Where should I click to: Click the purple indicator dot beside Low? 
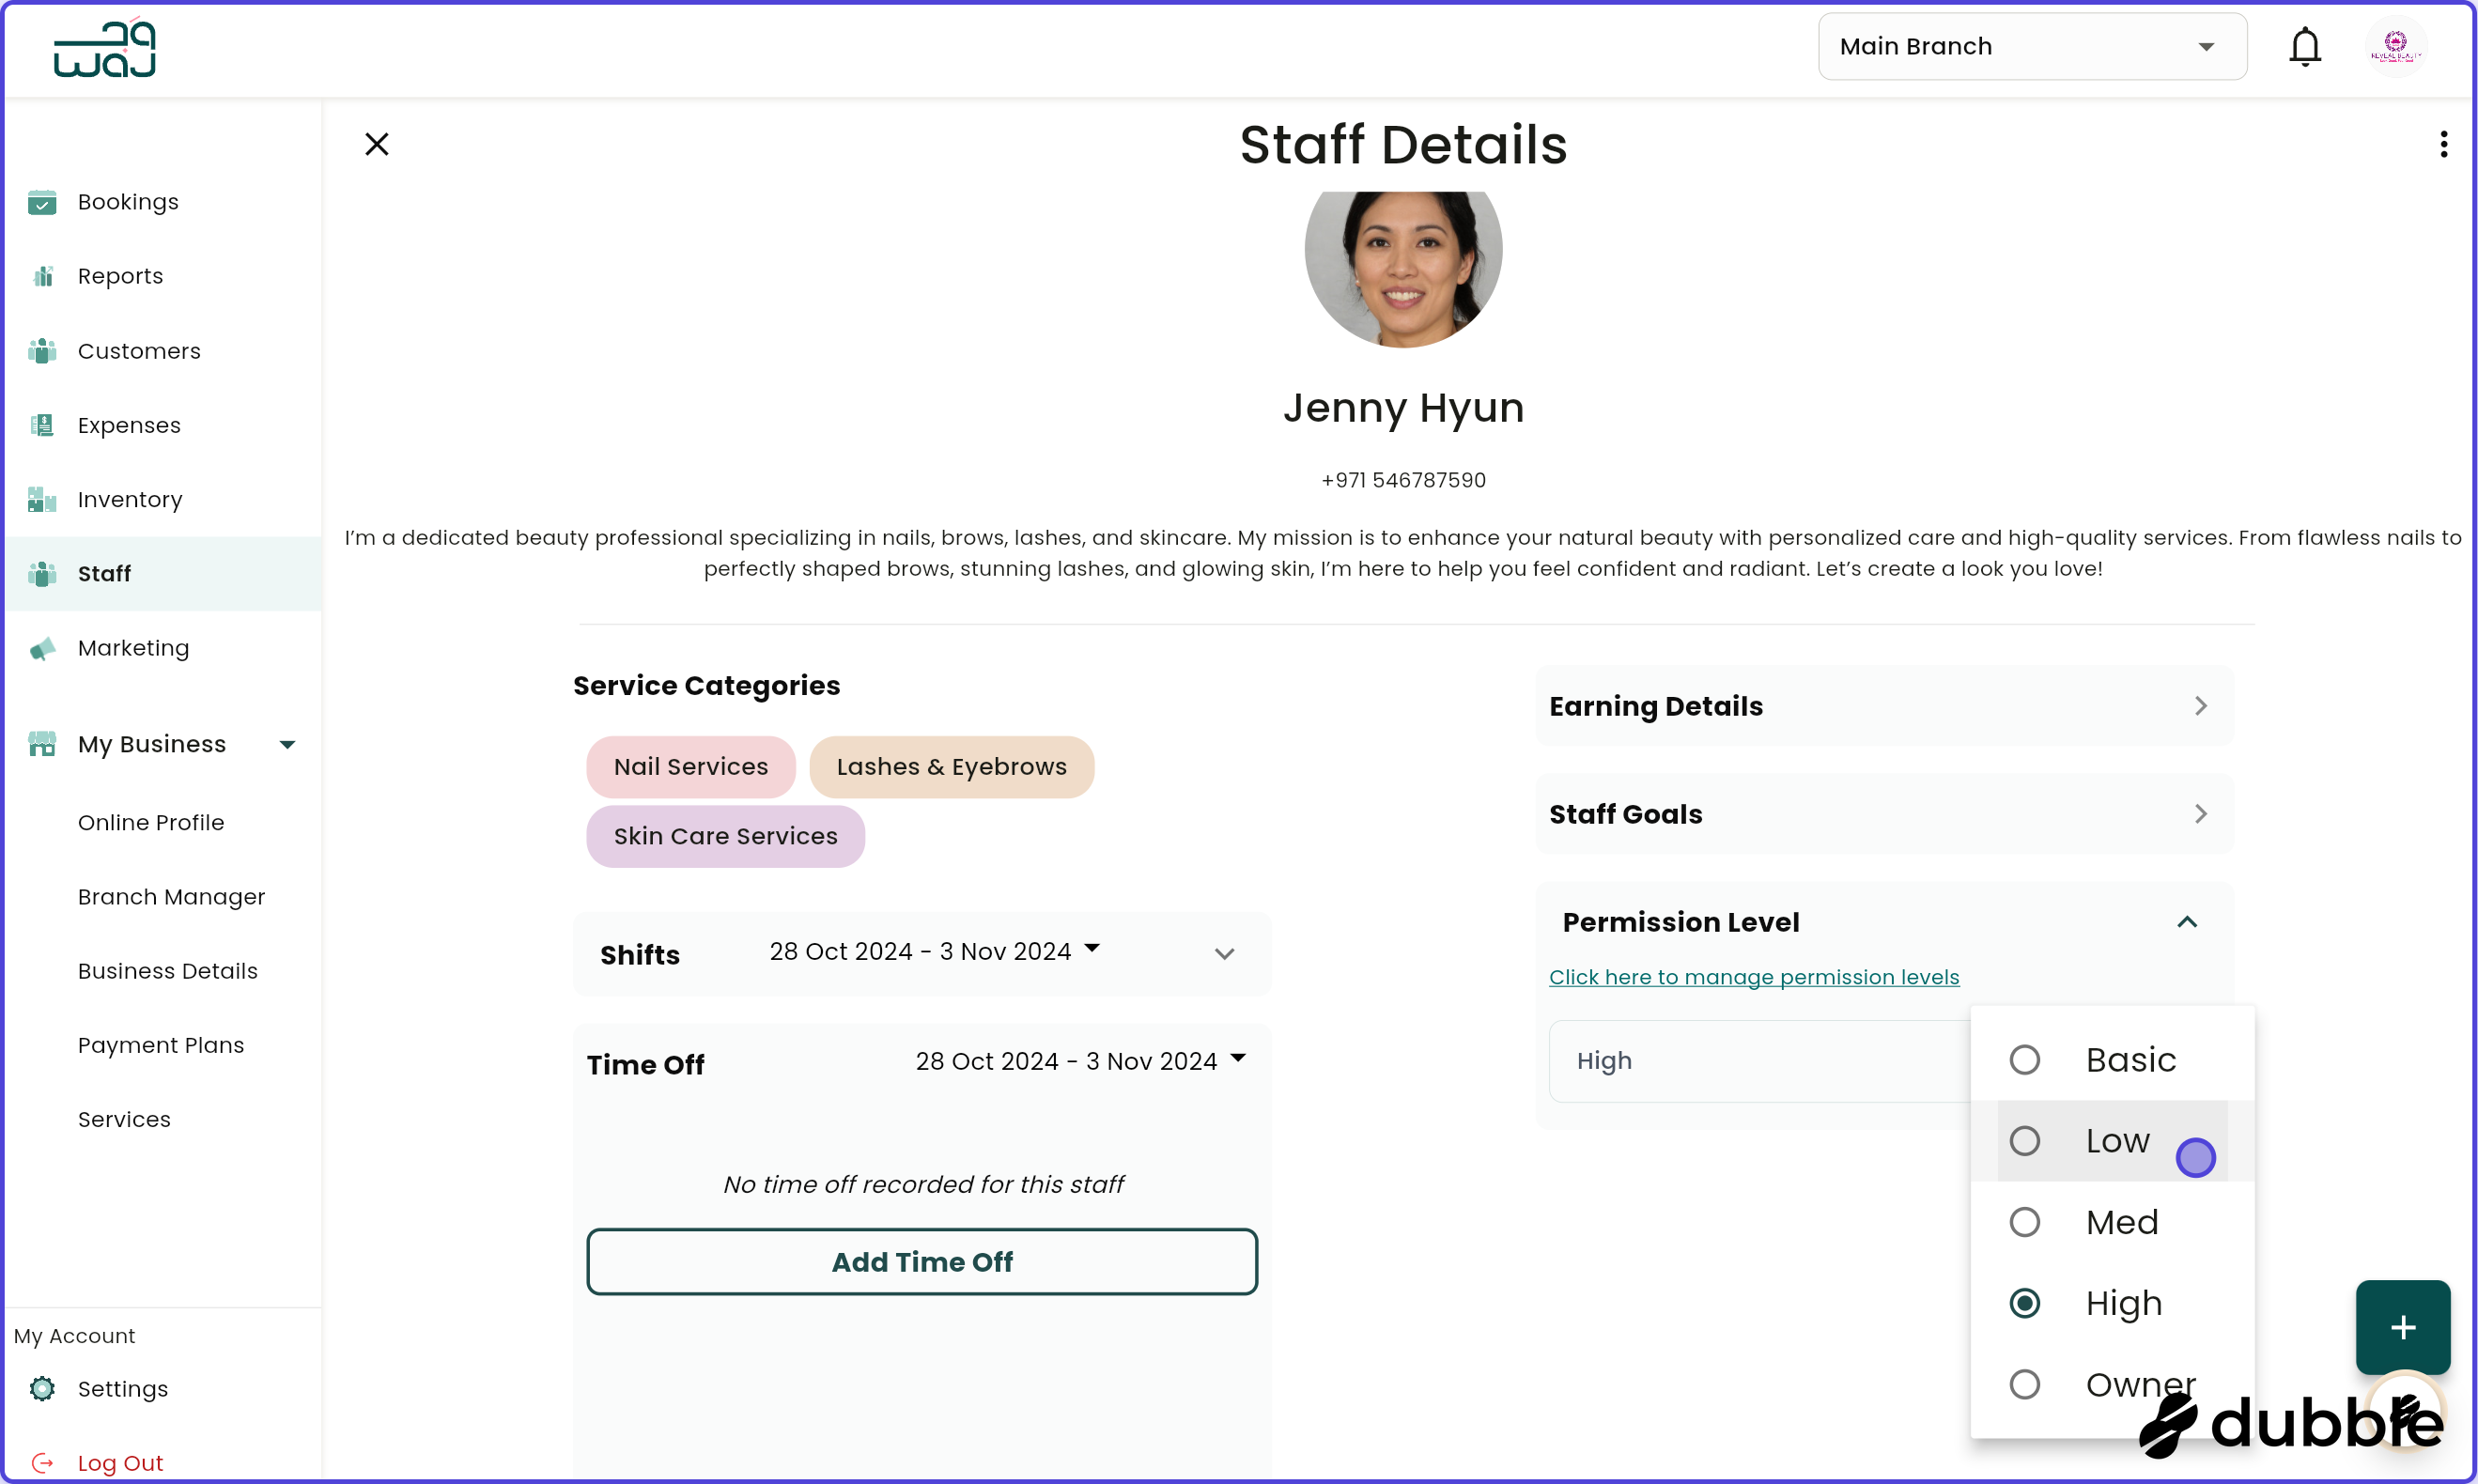[2195, 1157]
